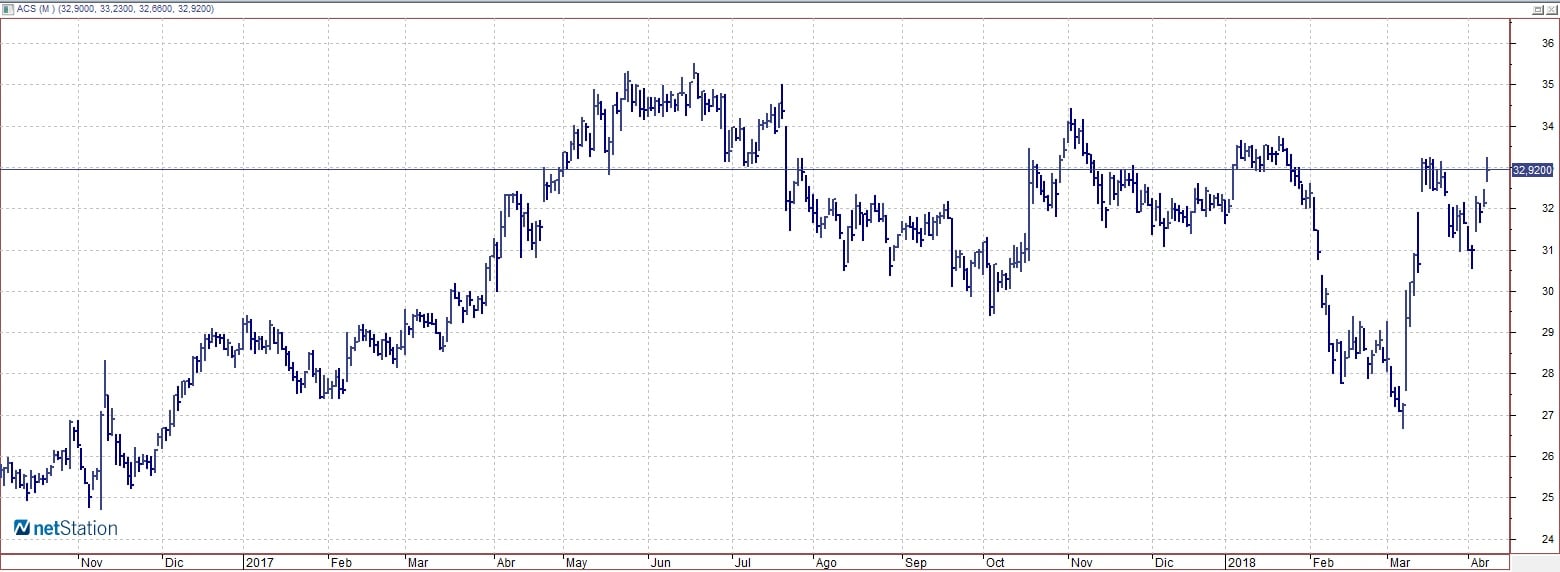Close the ACS chart pane
Viewport: 1560px width, 572px height.
[x=1551, y=9]
